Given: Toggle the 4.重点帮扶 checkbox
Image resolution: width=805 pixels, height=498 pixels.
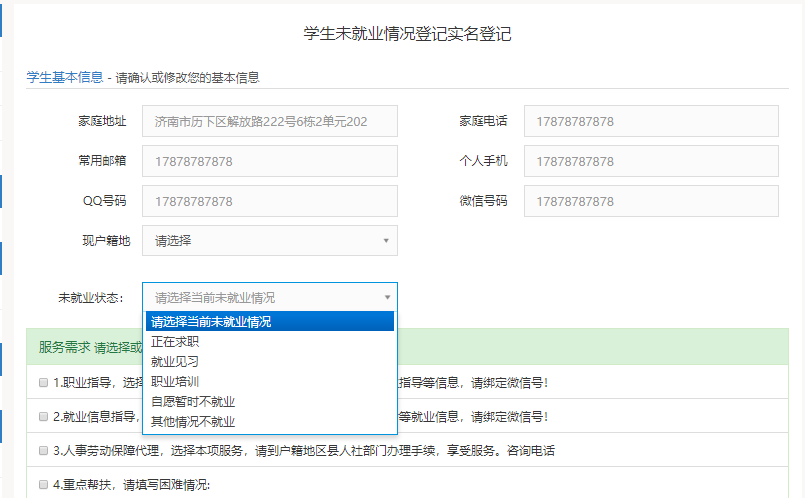Looking at the screenshot, I should tap(43, 485).
